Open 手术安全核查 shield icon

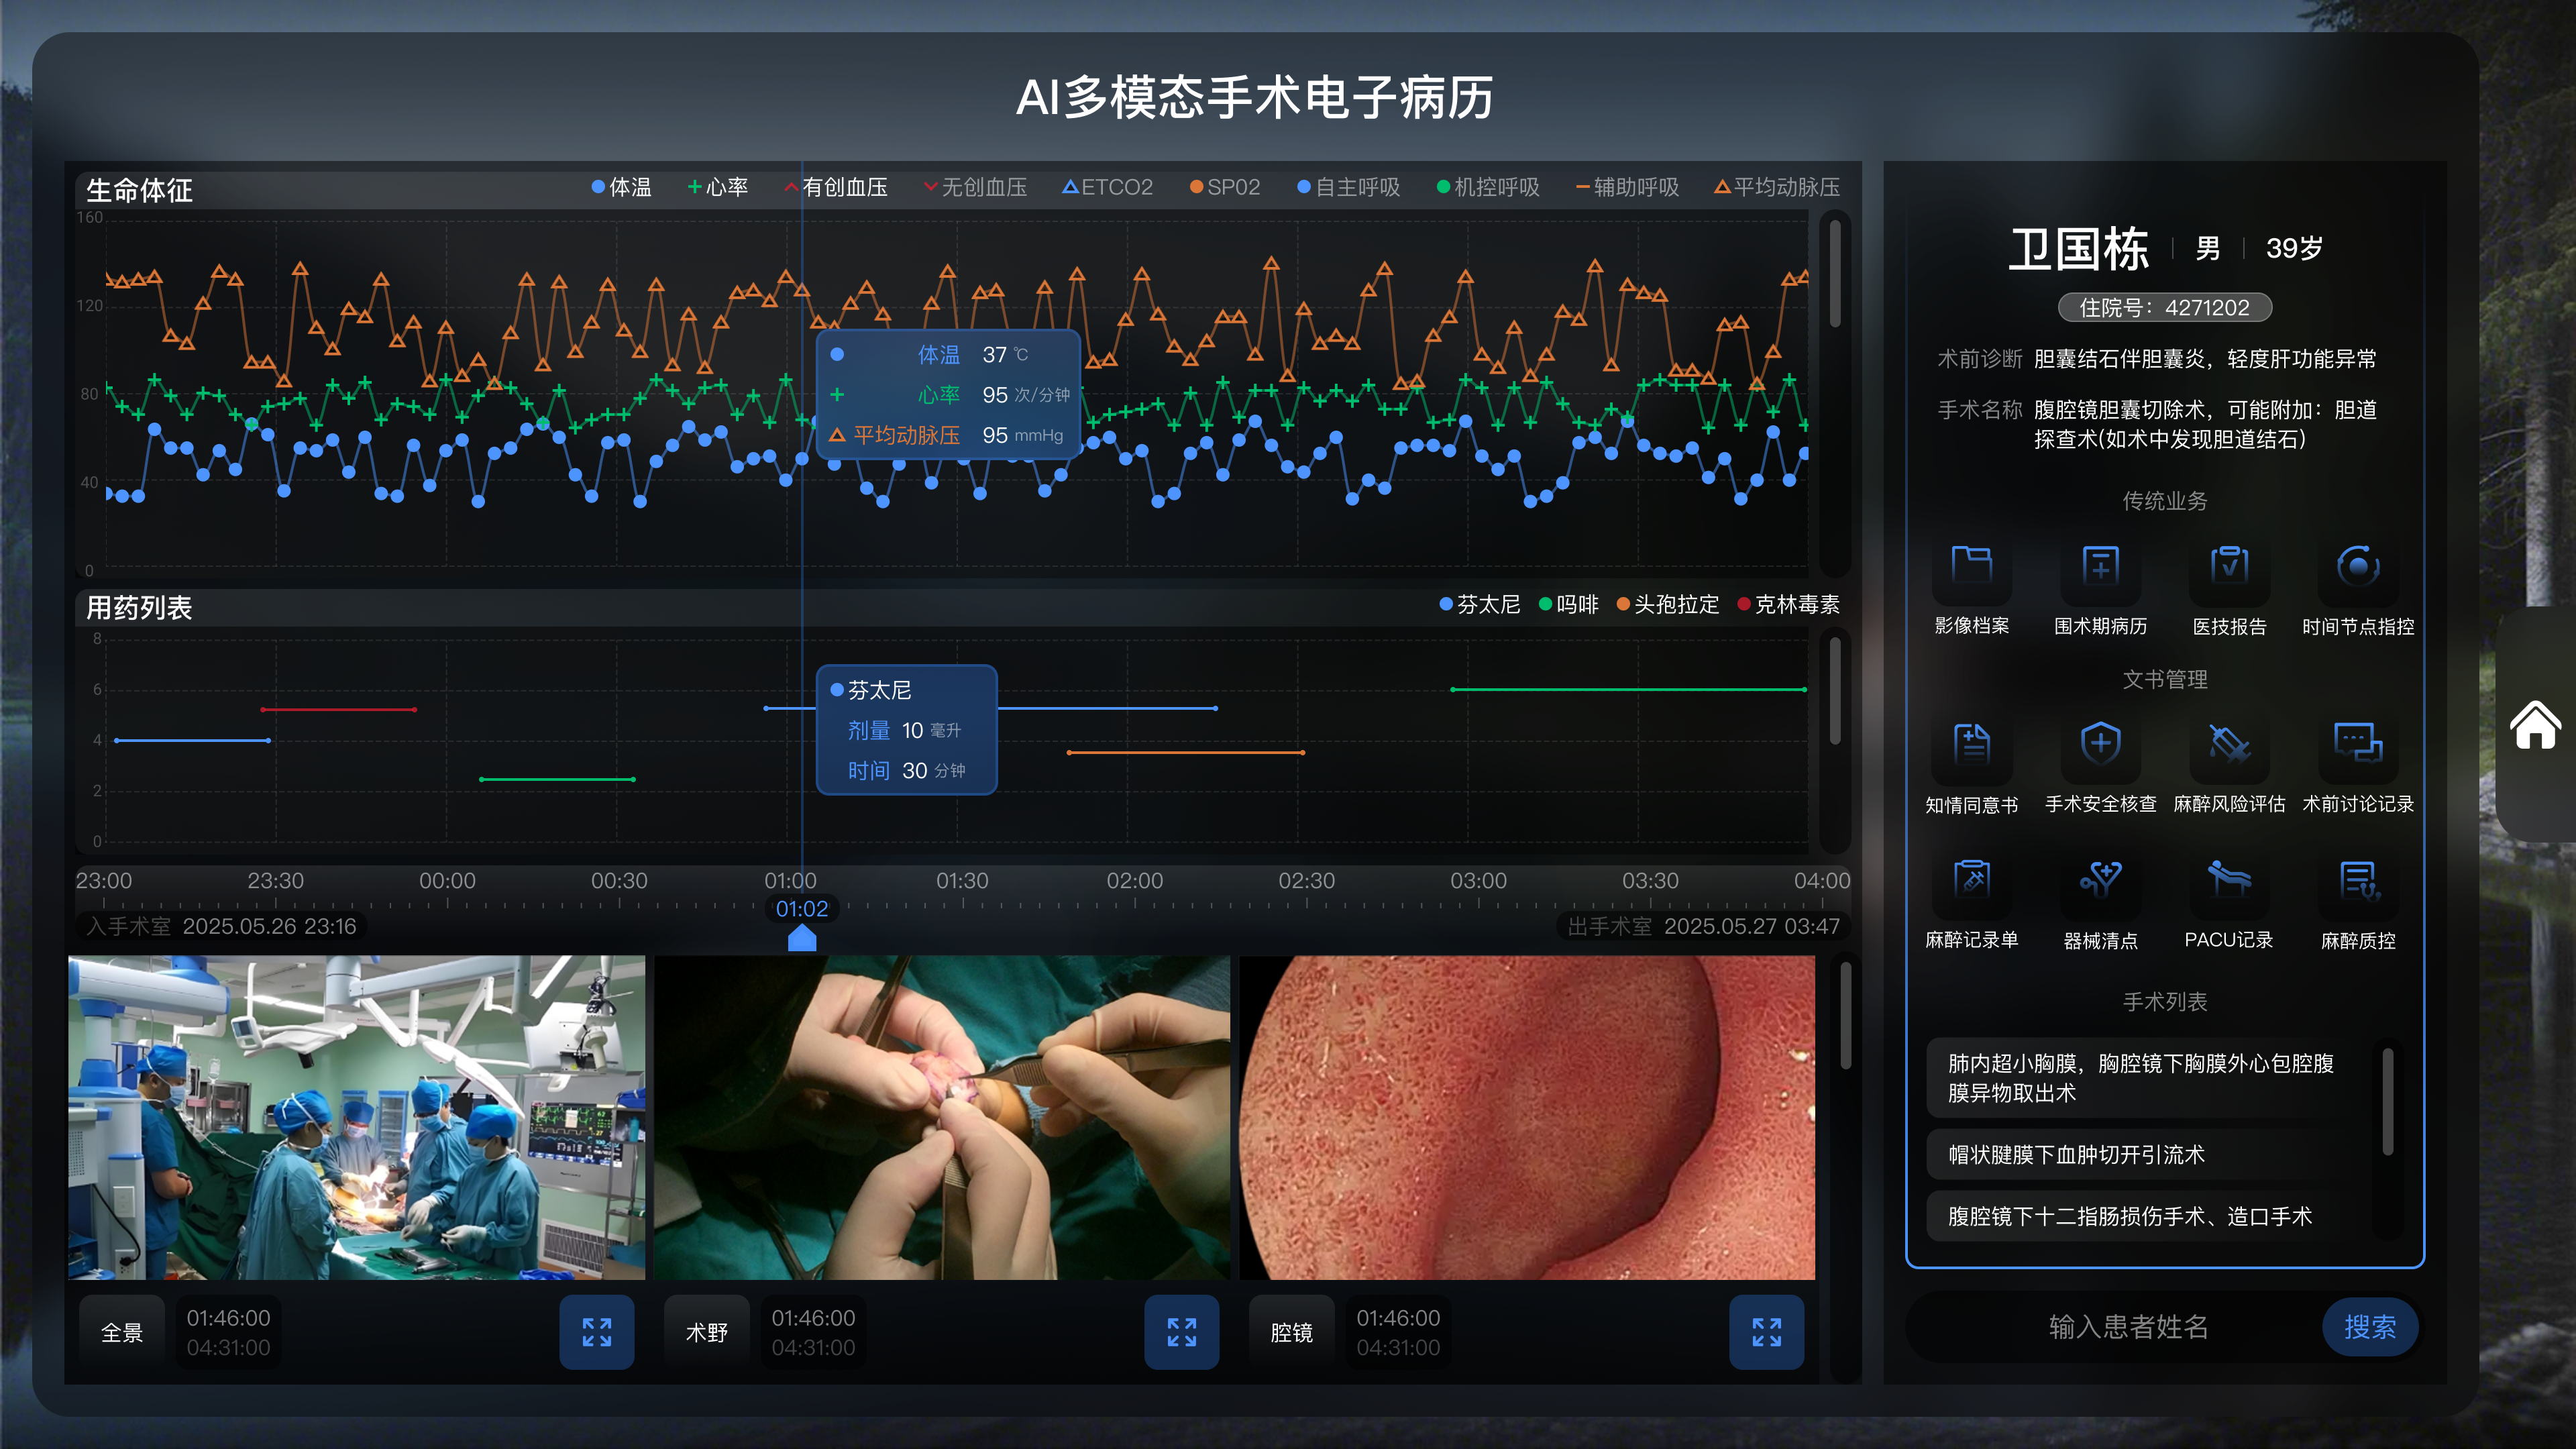pyautogui.click(x=2100, y=744)
